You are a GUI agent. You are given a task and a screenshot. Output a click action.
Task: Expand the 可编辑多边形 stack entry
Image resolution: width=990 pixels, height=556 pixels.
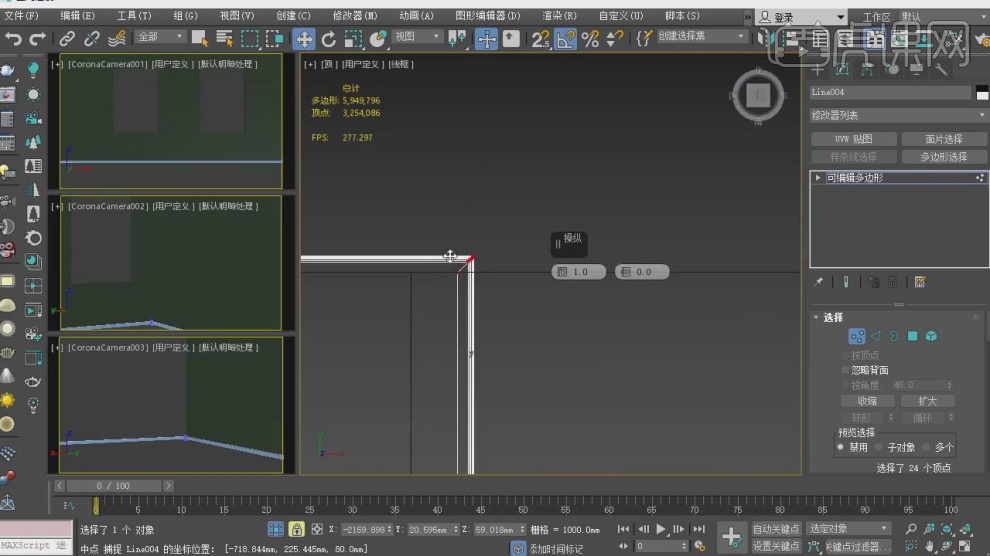click(819, 178)
